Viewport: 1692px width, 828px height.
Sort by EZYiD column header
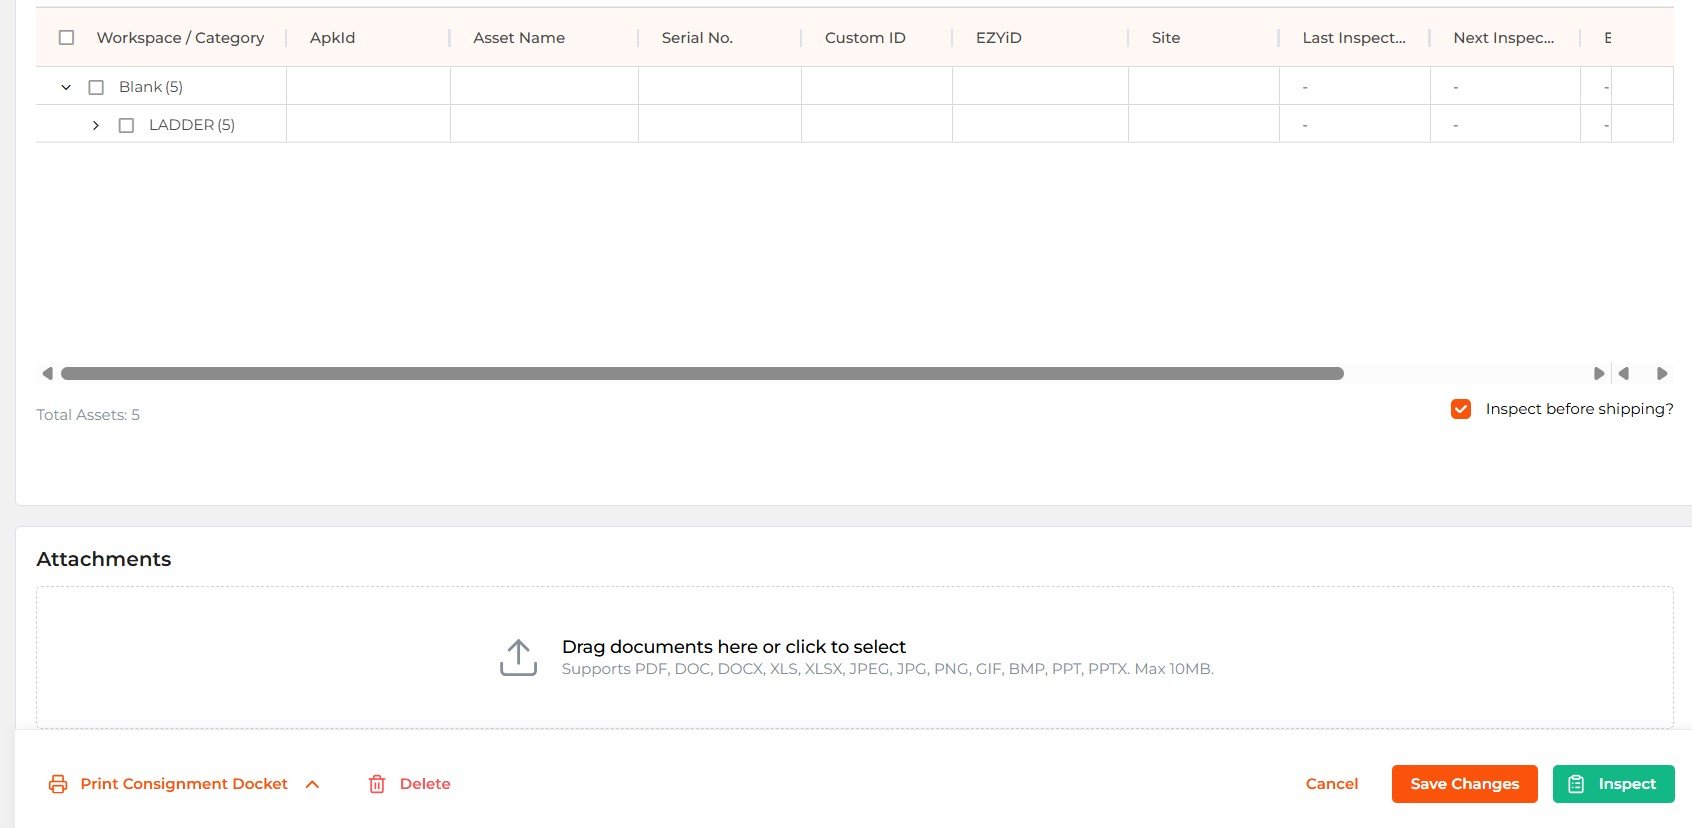(x=999, y=38)
